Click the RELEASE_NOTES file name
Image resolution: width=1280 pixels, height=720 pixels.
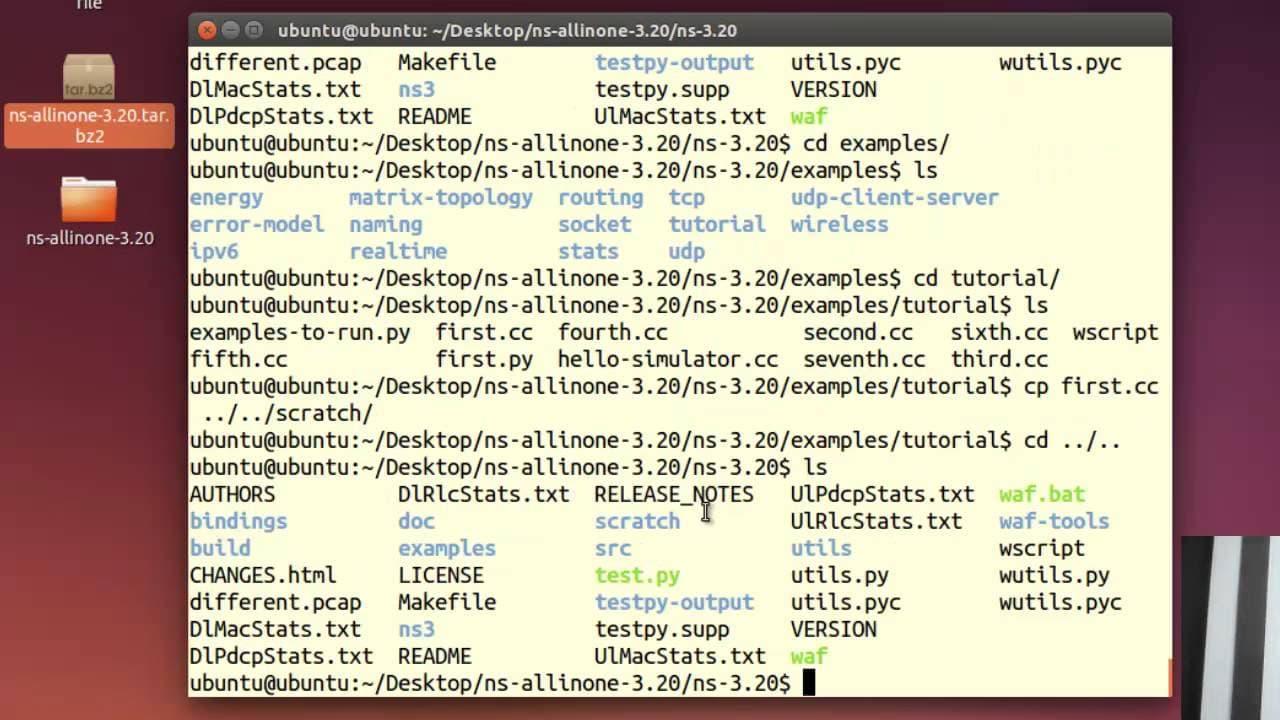(x=674, y=495)
